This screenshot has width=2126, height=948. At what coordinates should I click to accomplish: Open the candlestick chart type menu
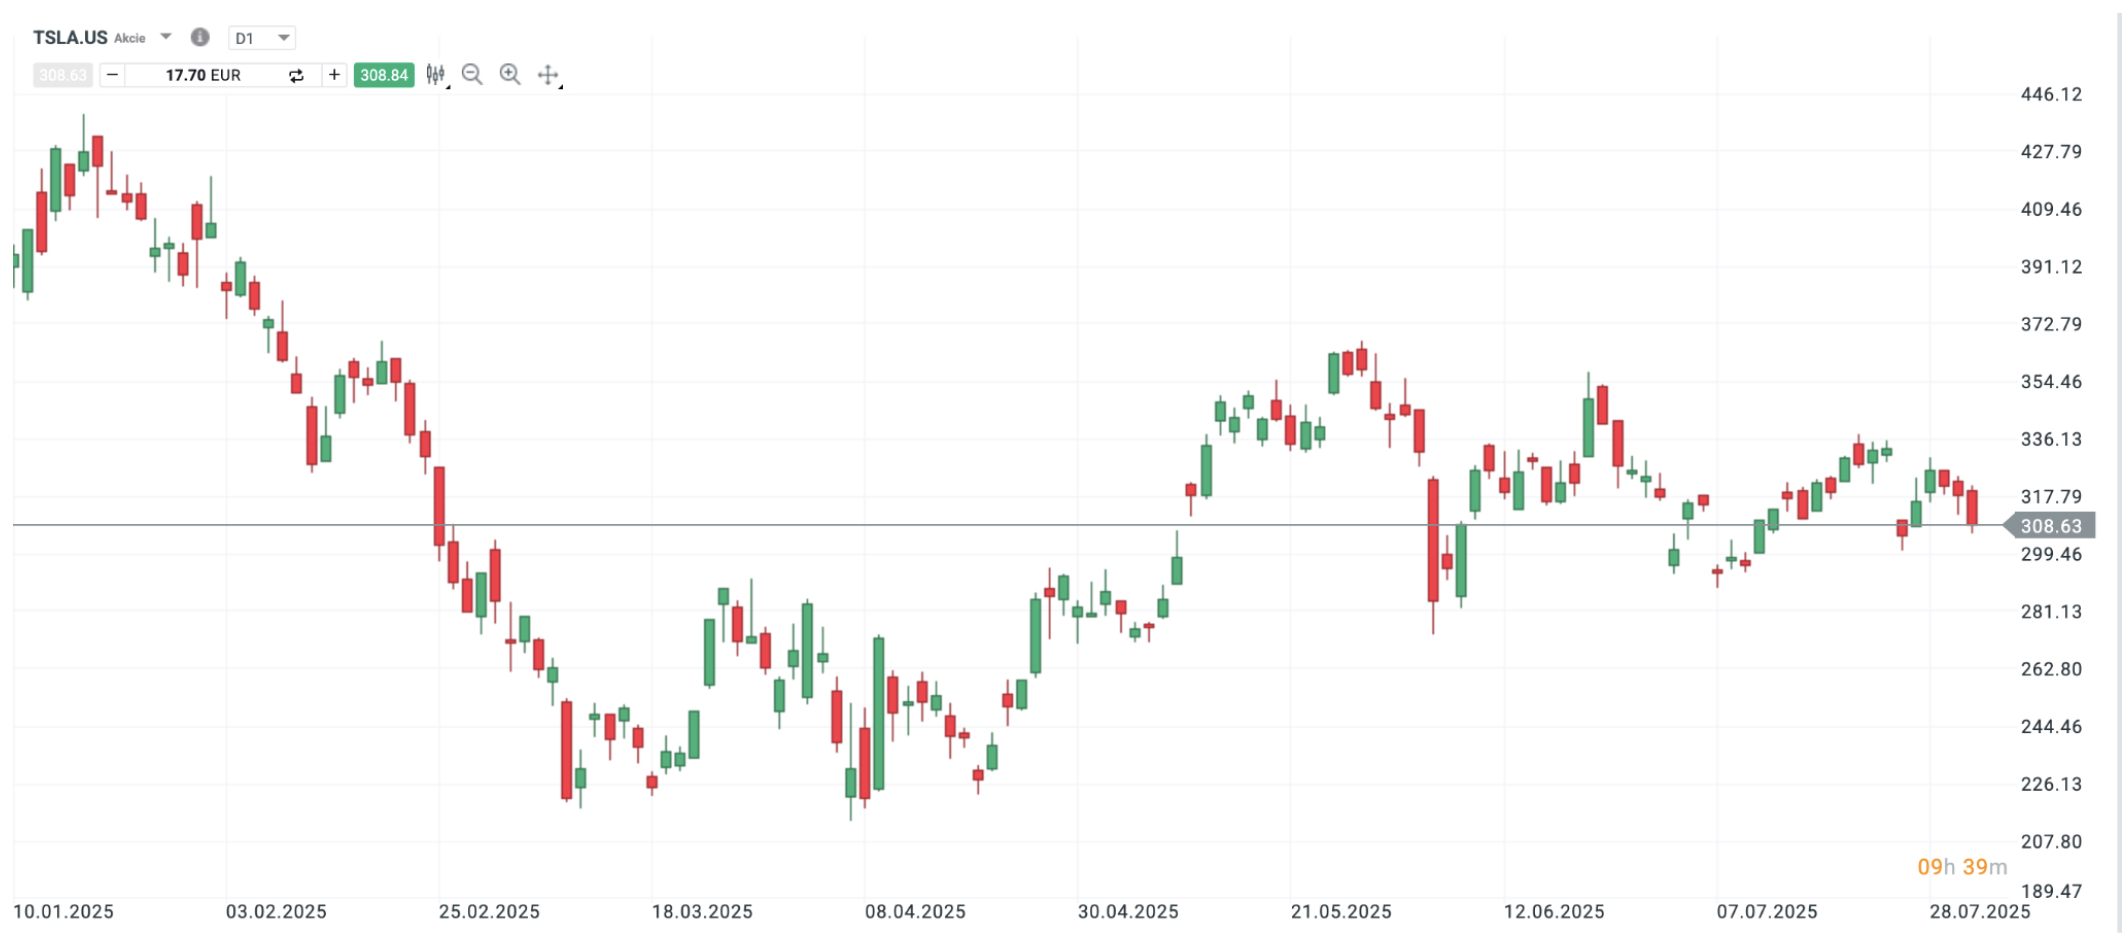436,75
